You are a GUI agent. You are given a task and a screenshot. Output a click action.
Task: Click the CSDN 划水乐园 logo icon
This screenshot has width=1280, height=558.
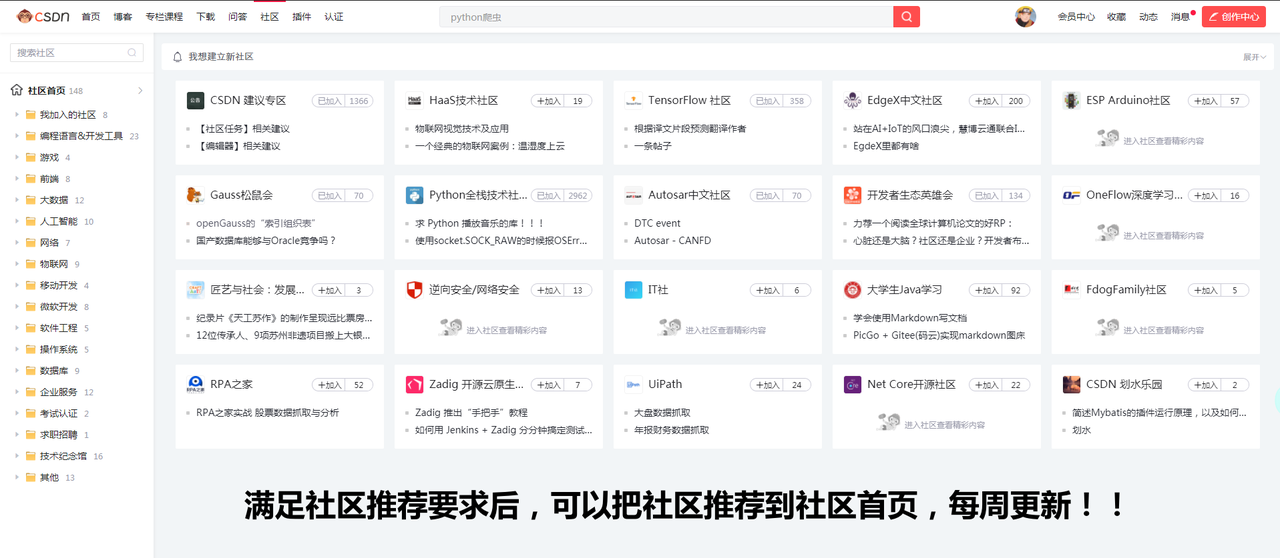[x=1071, y=384]
